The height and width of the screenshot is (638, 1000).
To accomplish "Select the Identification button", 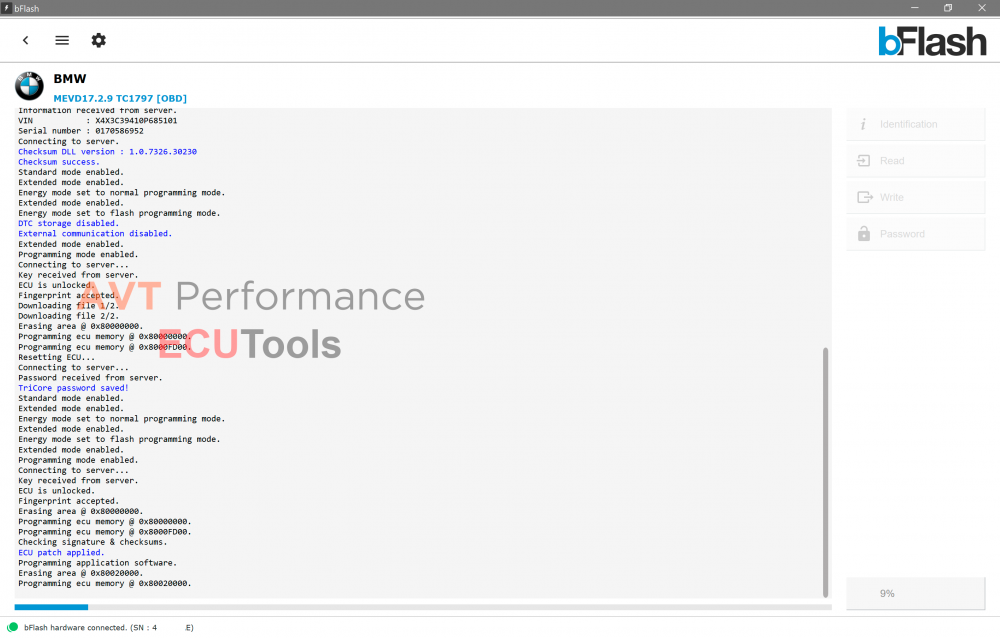I will (915, 123).
